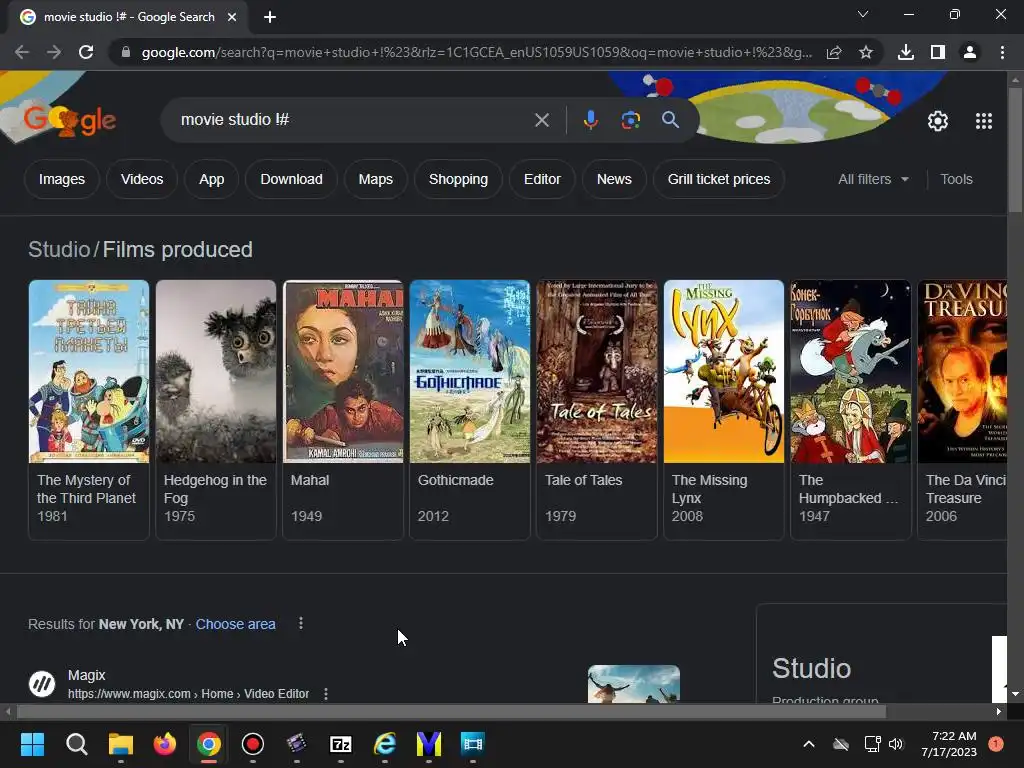The width and height of the screenshot is (1024, 768).
Task: Open the Chrome profile menu
Action: pos(970,52)
